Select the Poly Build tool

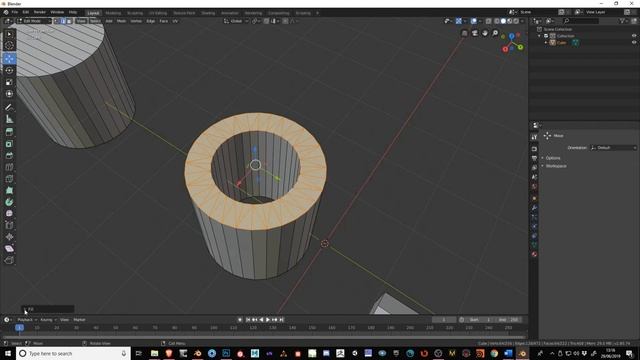coord(9,190)
